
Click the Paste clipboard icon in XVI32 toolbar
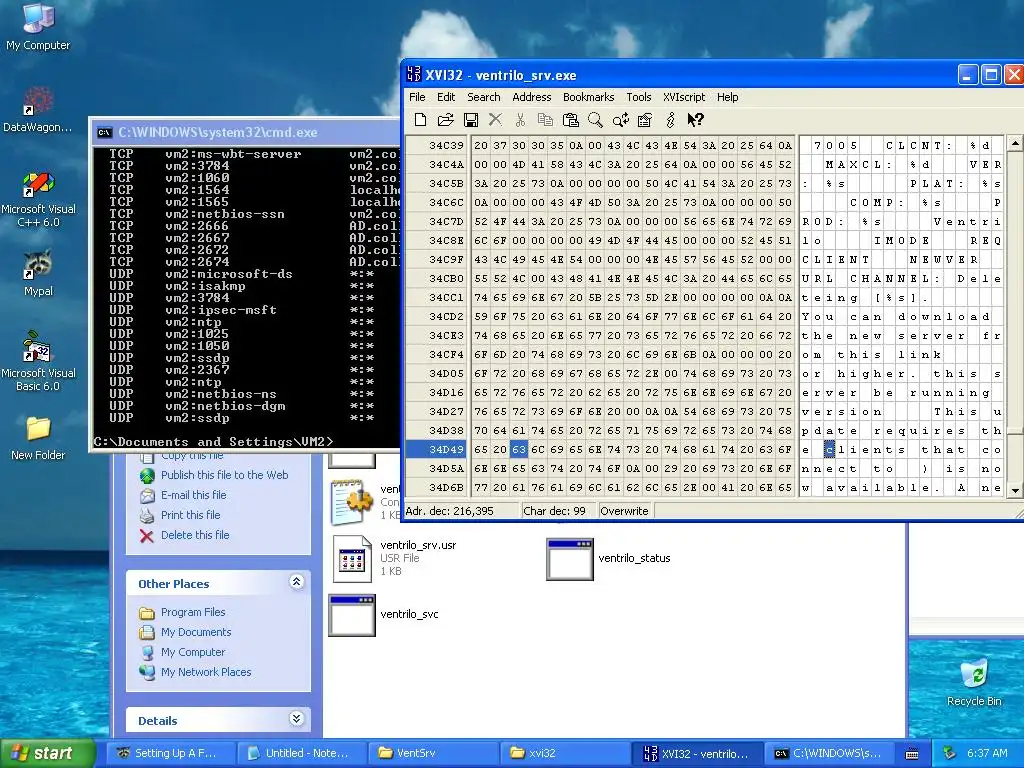tap(570, 120)
